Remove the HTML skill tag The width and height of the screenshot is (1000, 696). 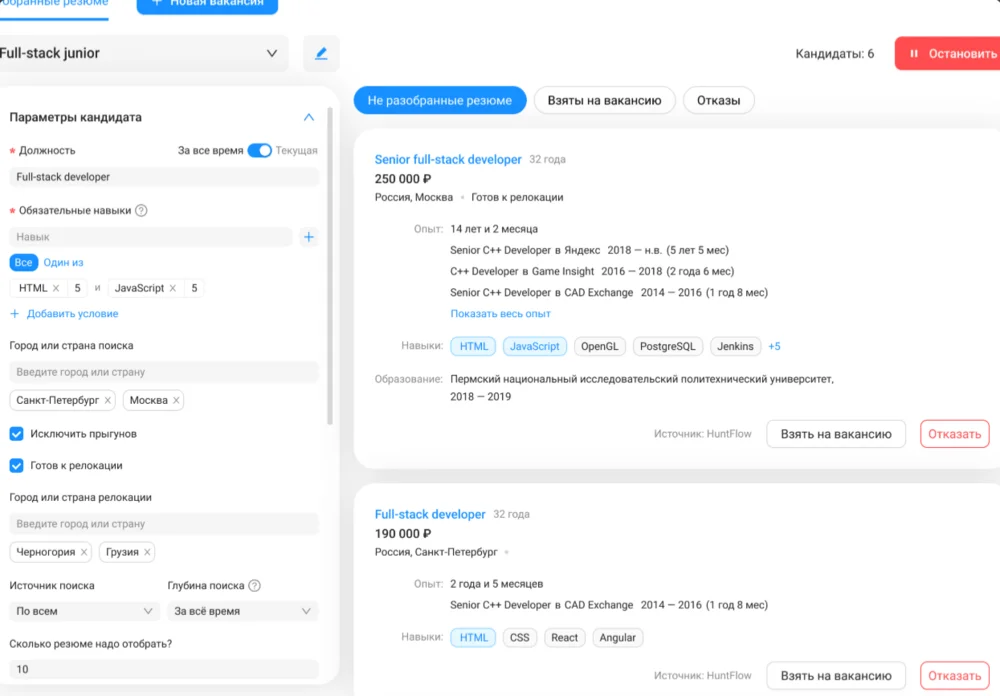[56, 288]
